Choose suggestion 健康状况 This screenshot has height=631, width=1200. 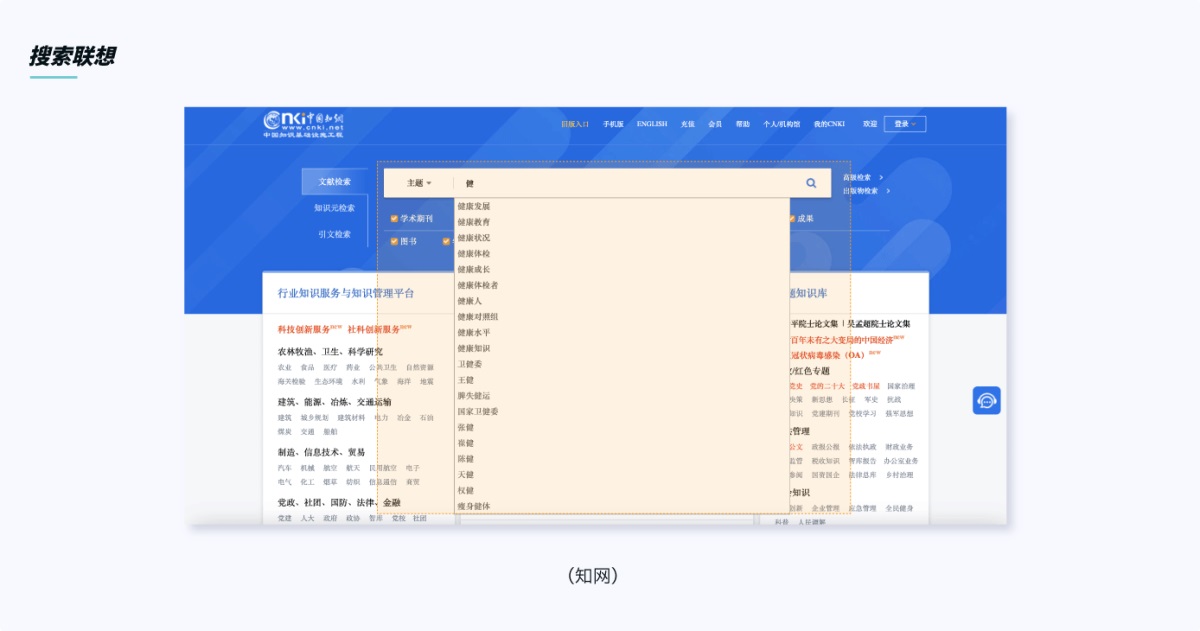pos(474,238)
